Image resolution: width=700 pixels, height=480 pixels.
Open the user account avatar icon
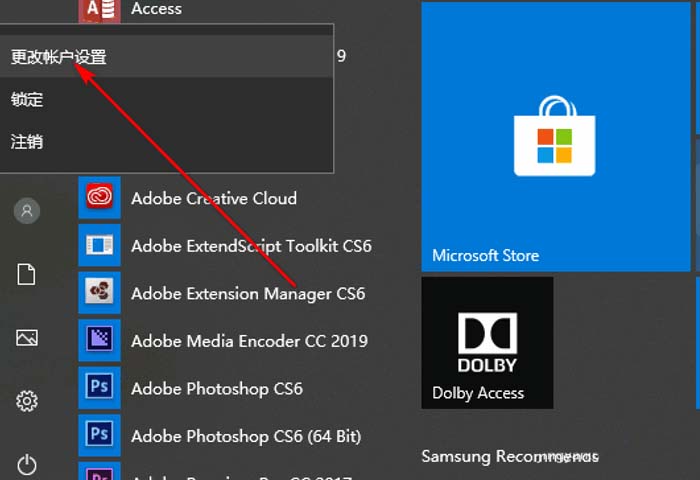tap(27, 211)
